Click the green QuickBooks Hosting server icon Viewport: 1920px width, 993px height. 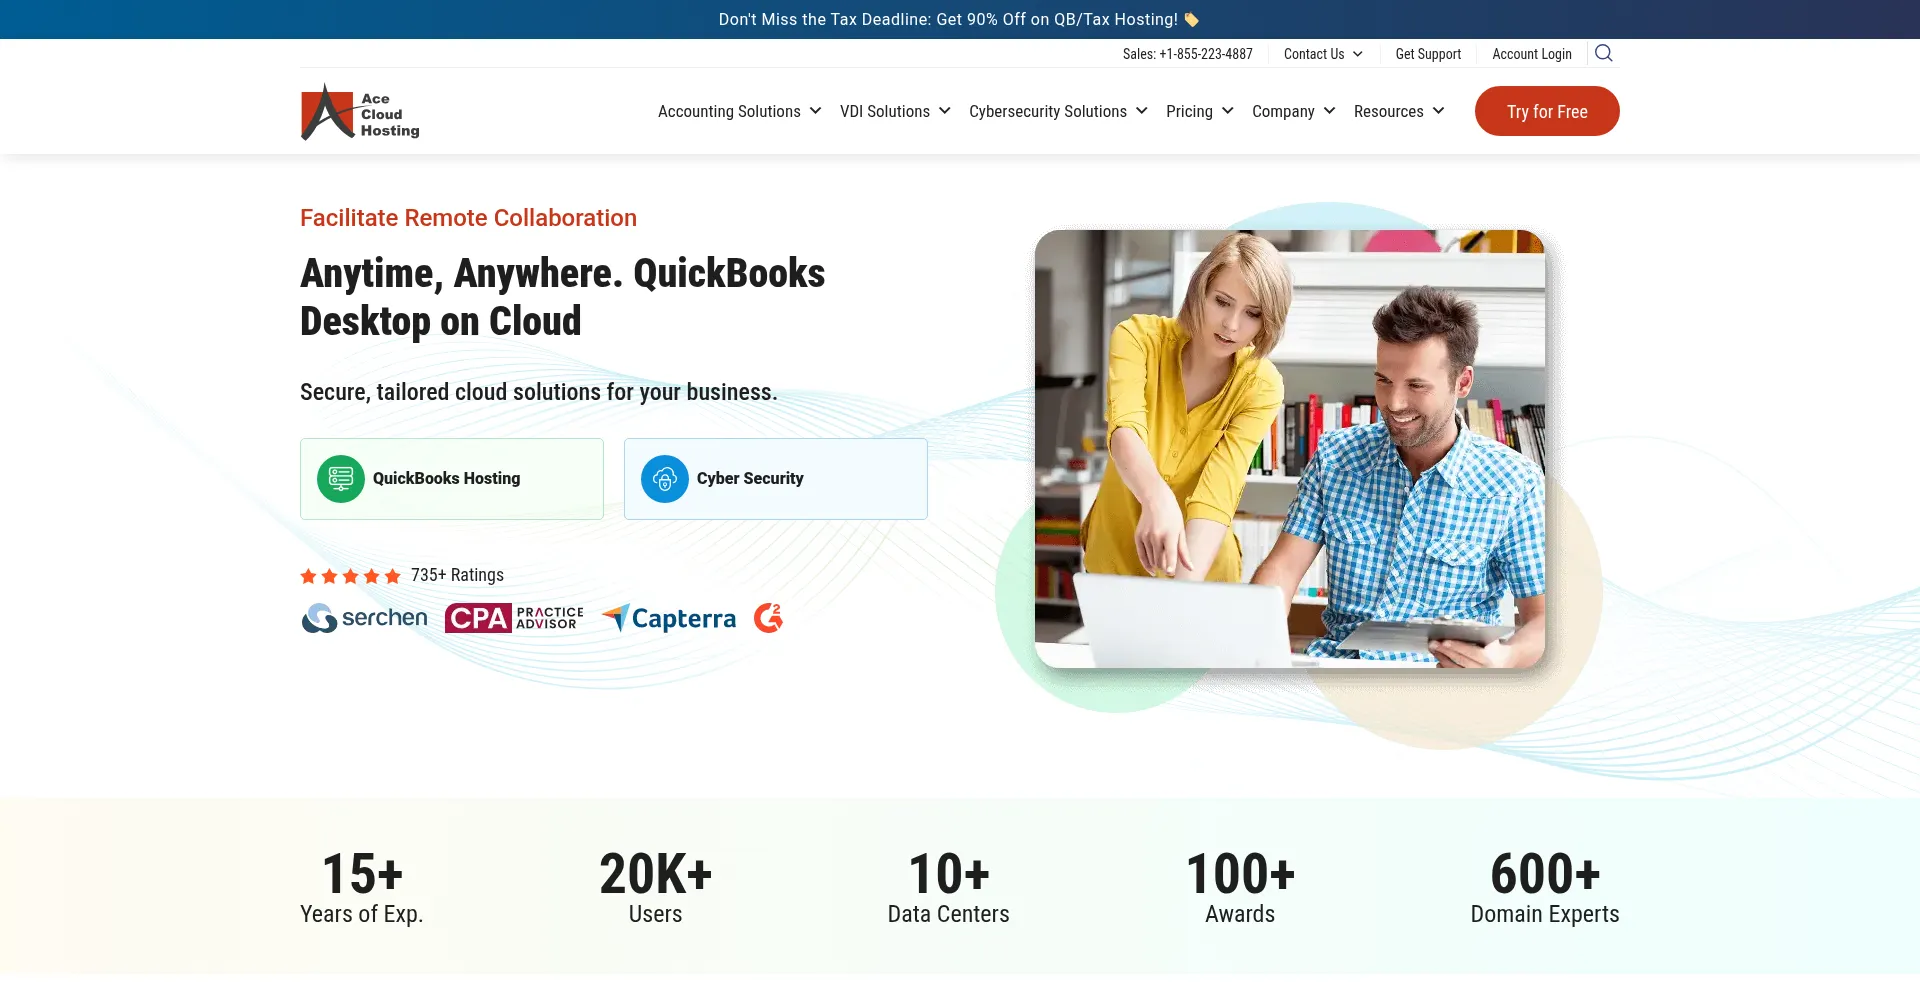340,479
